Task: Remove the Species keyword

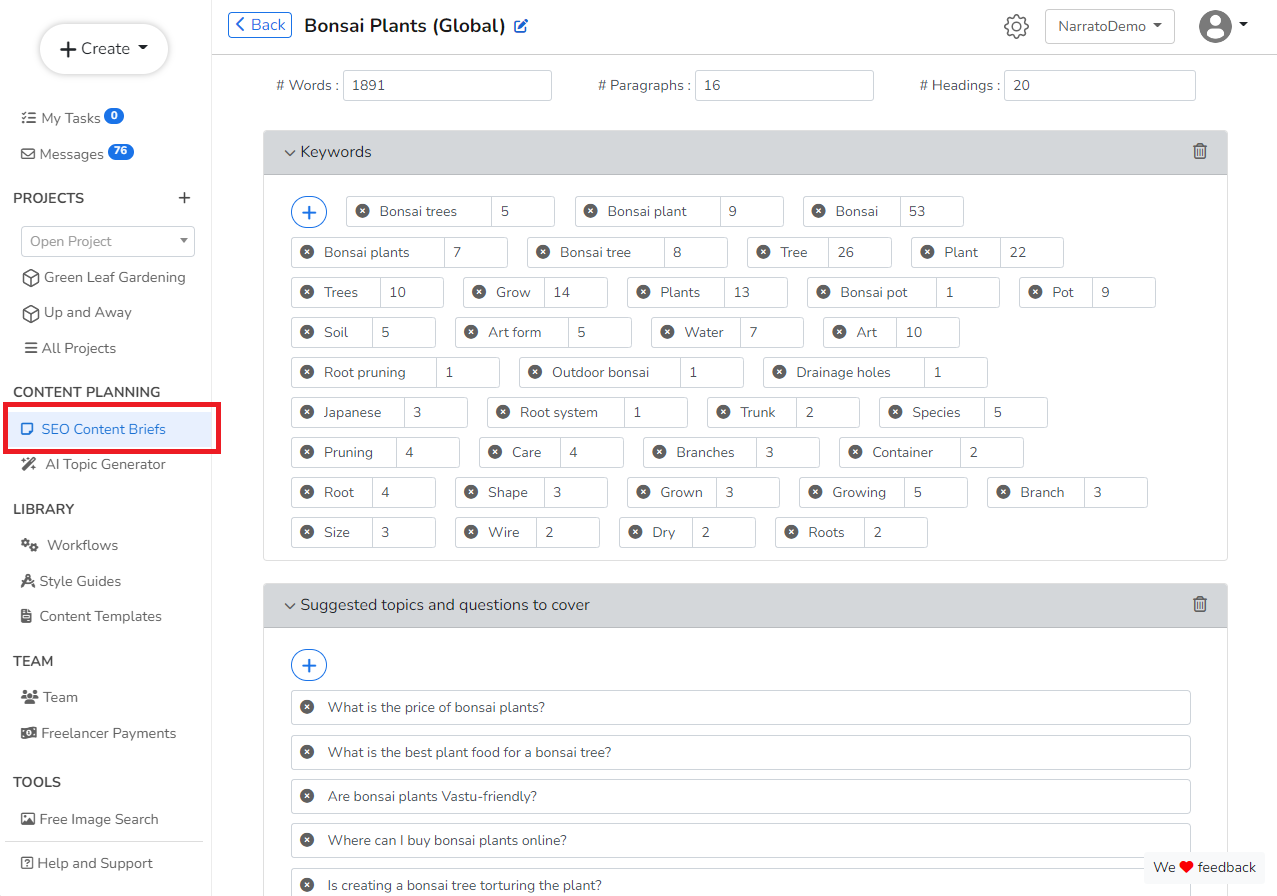Action: [x=895, y=412]
